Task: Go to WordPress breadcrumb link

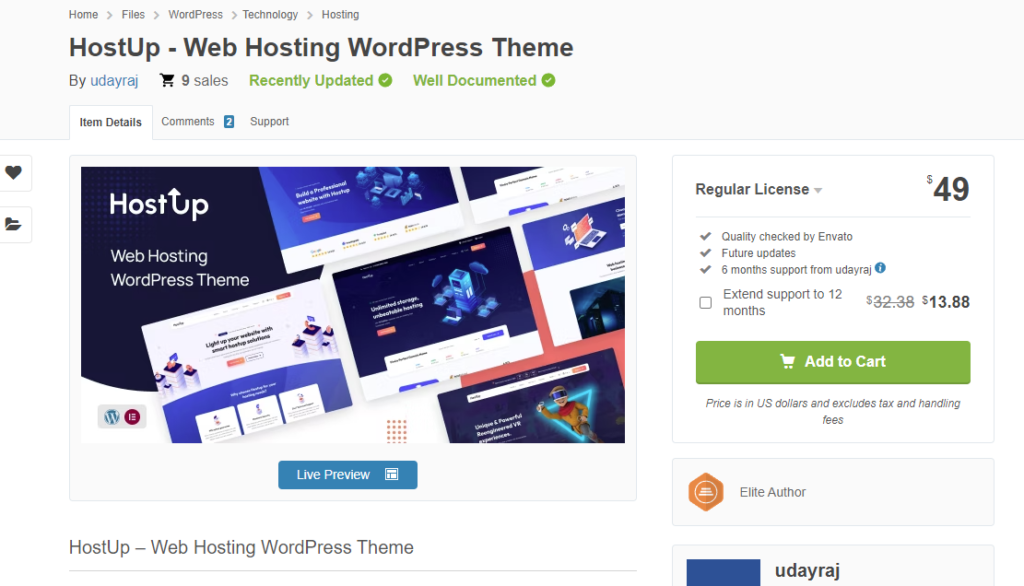Action: click(195, 15)
